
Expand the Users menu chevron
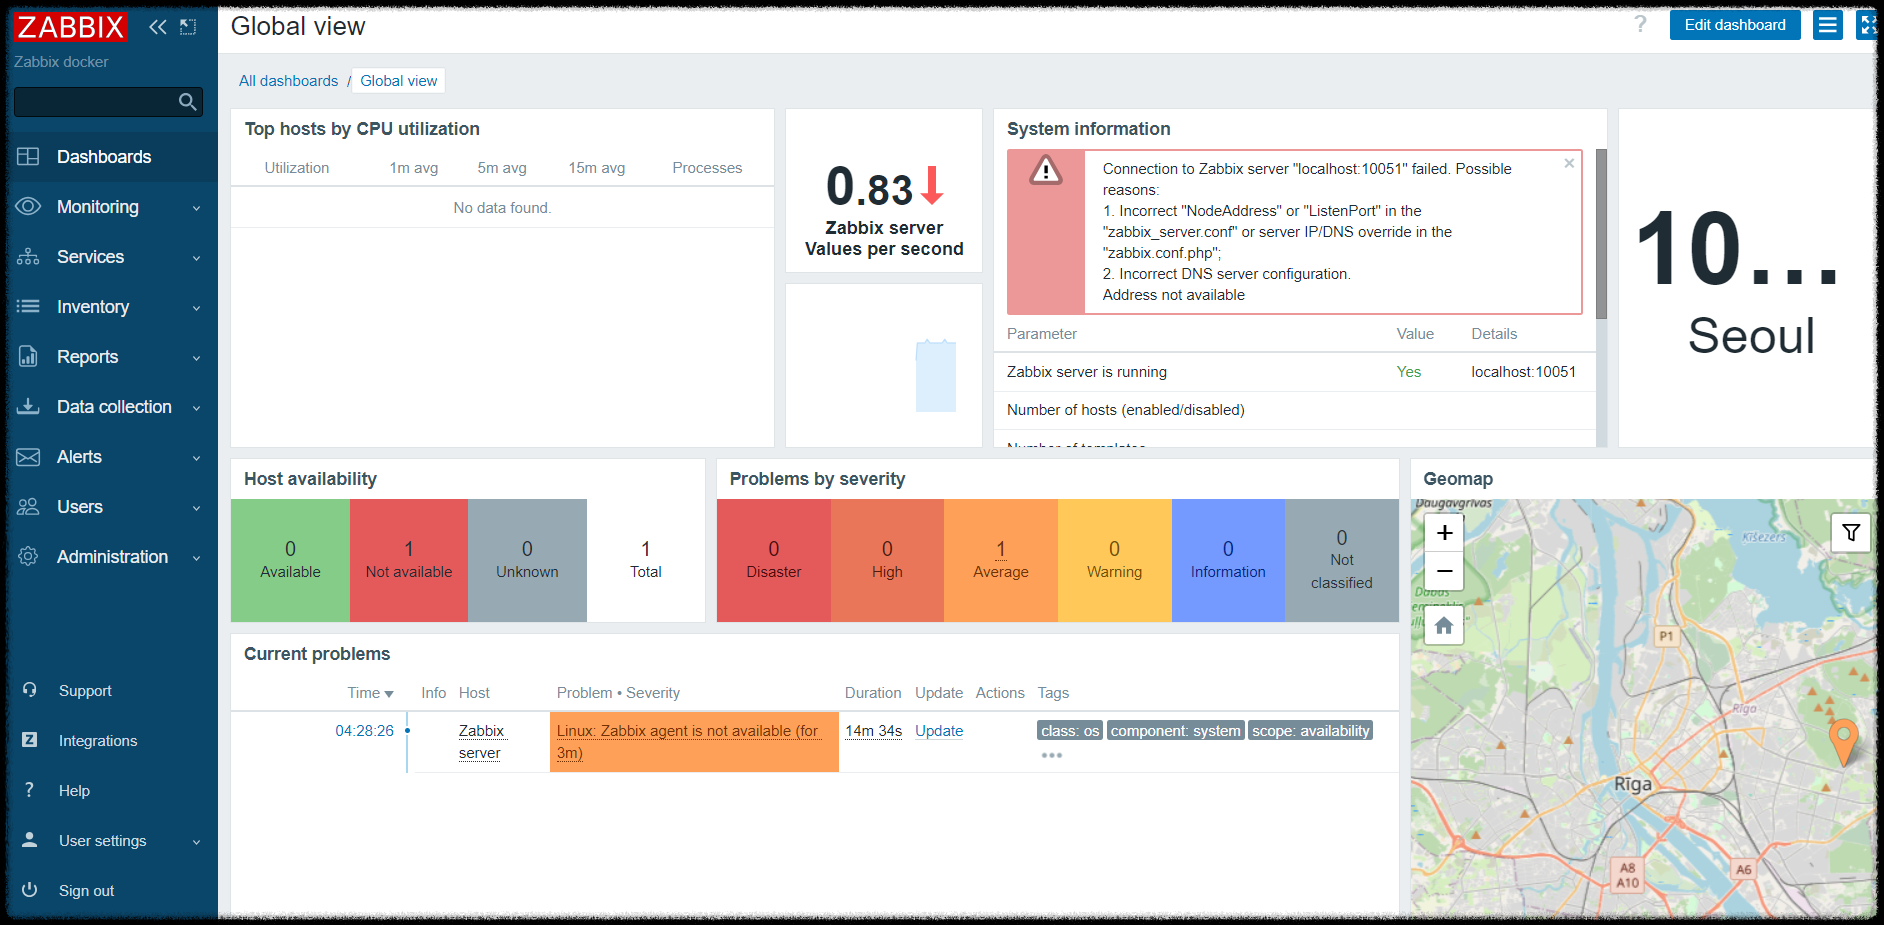click(196, 508)
